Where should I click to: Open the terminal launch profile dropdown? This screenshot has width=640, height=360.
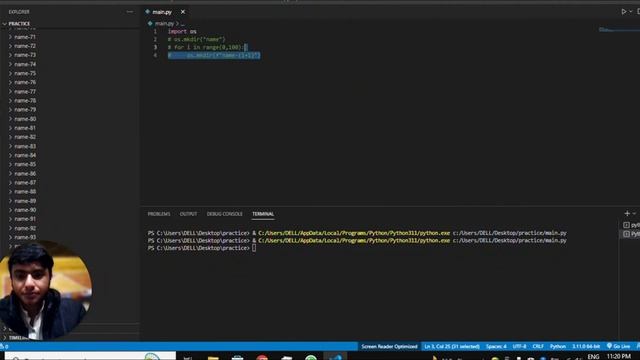(x=634, y=213)
